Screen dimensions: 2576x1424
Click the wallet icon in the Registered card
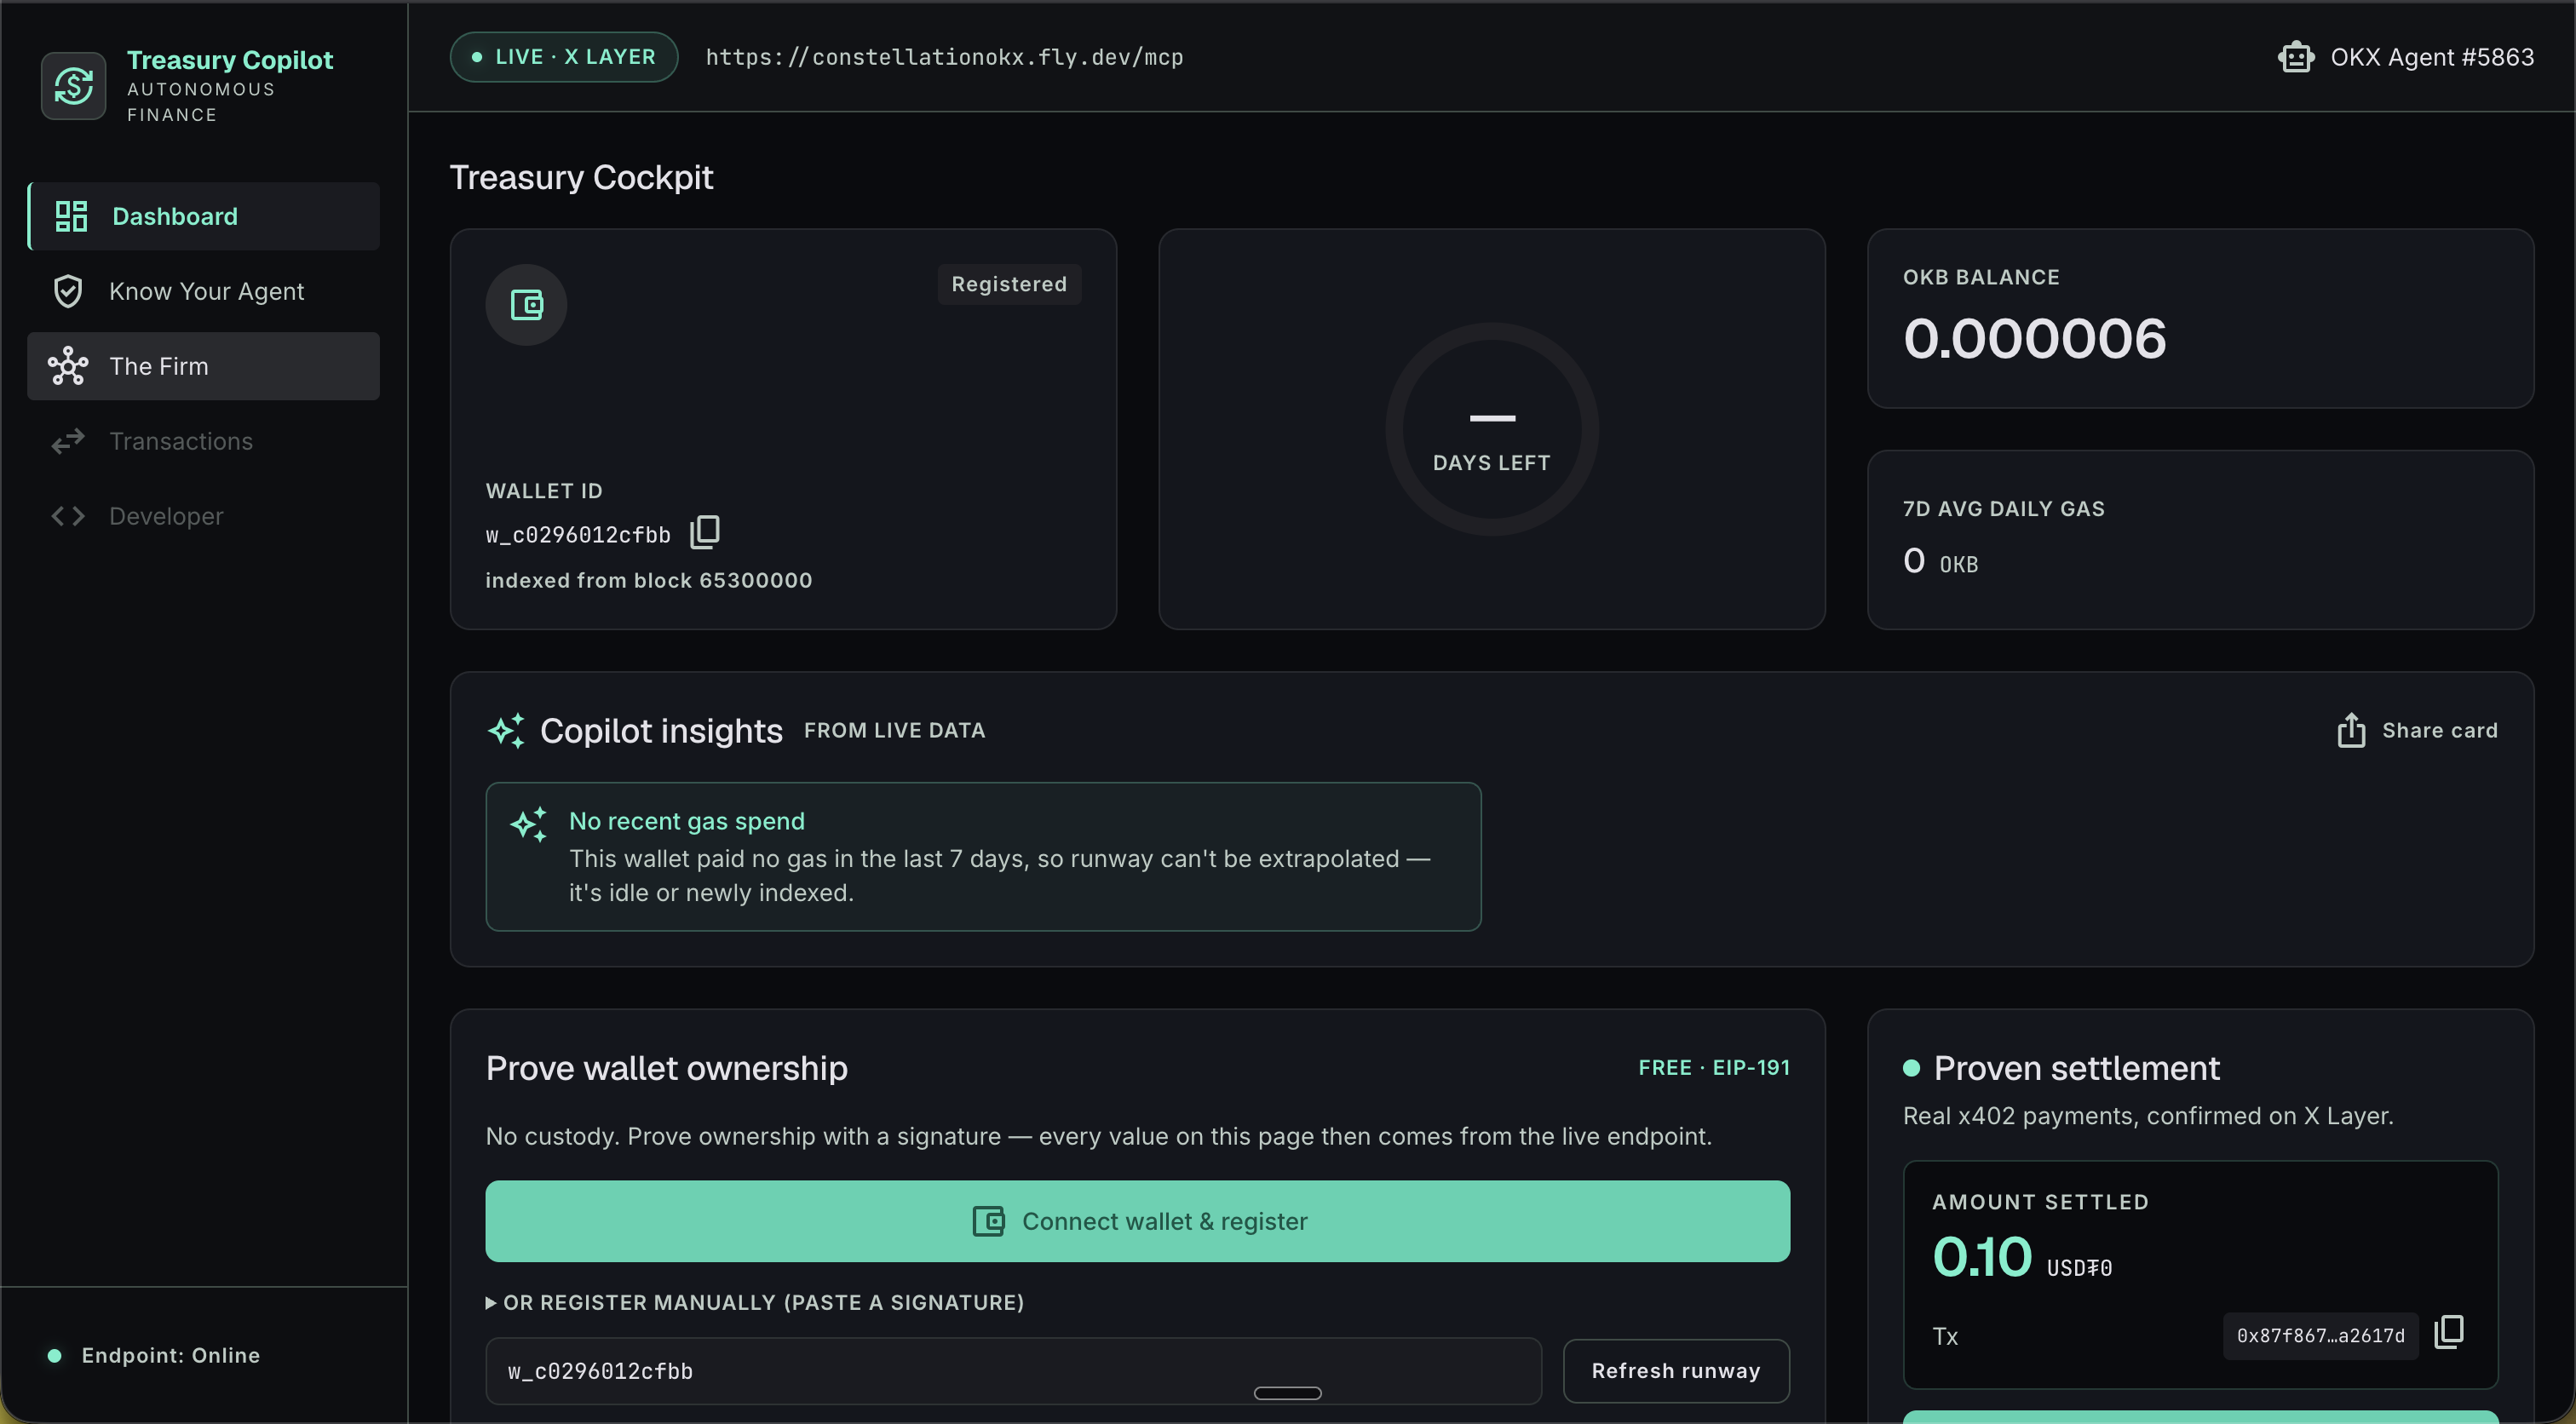[x=526, y=304]
